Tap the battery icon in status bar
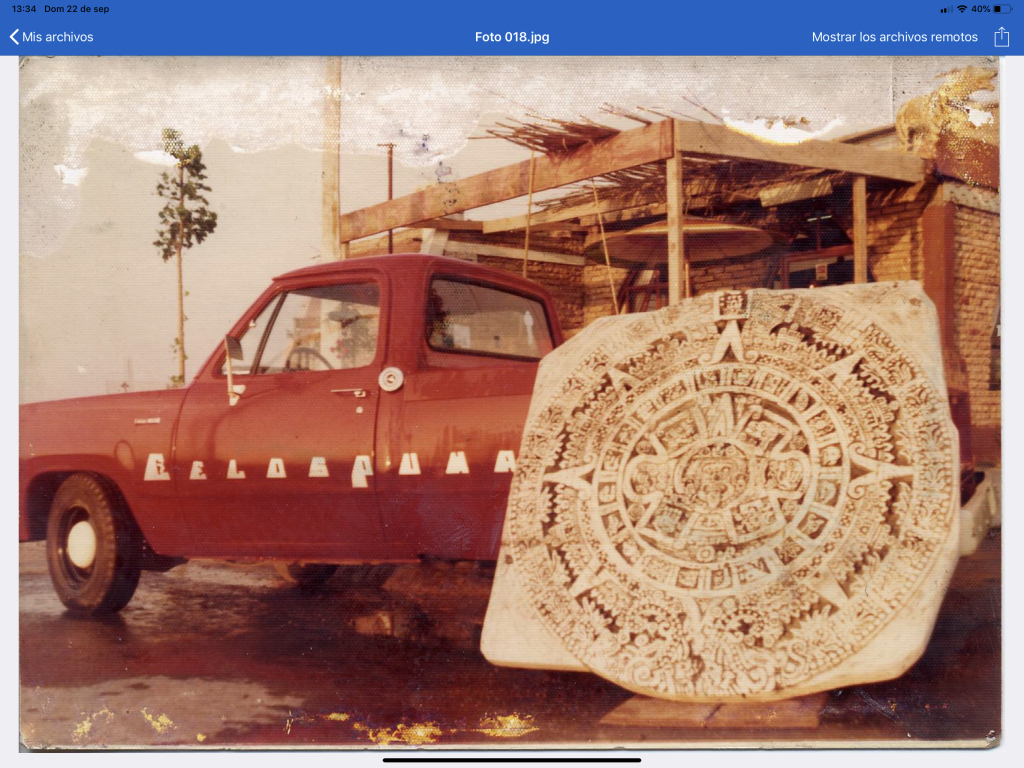1024x768 pixels. click(1003, 9)
